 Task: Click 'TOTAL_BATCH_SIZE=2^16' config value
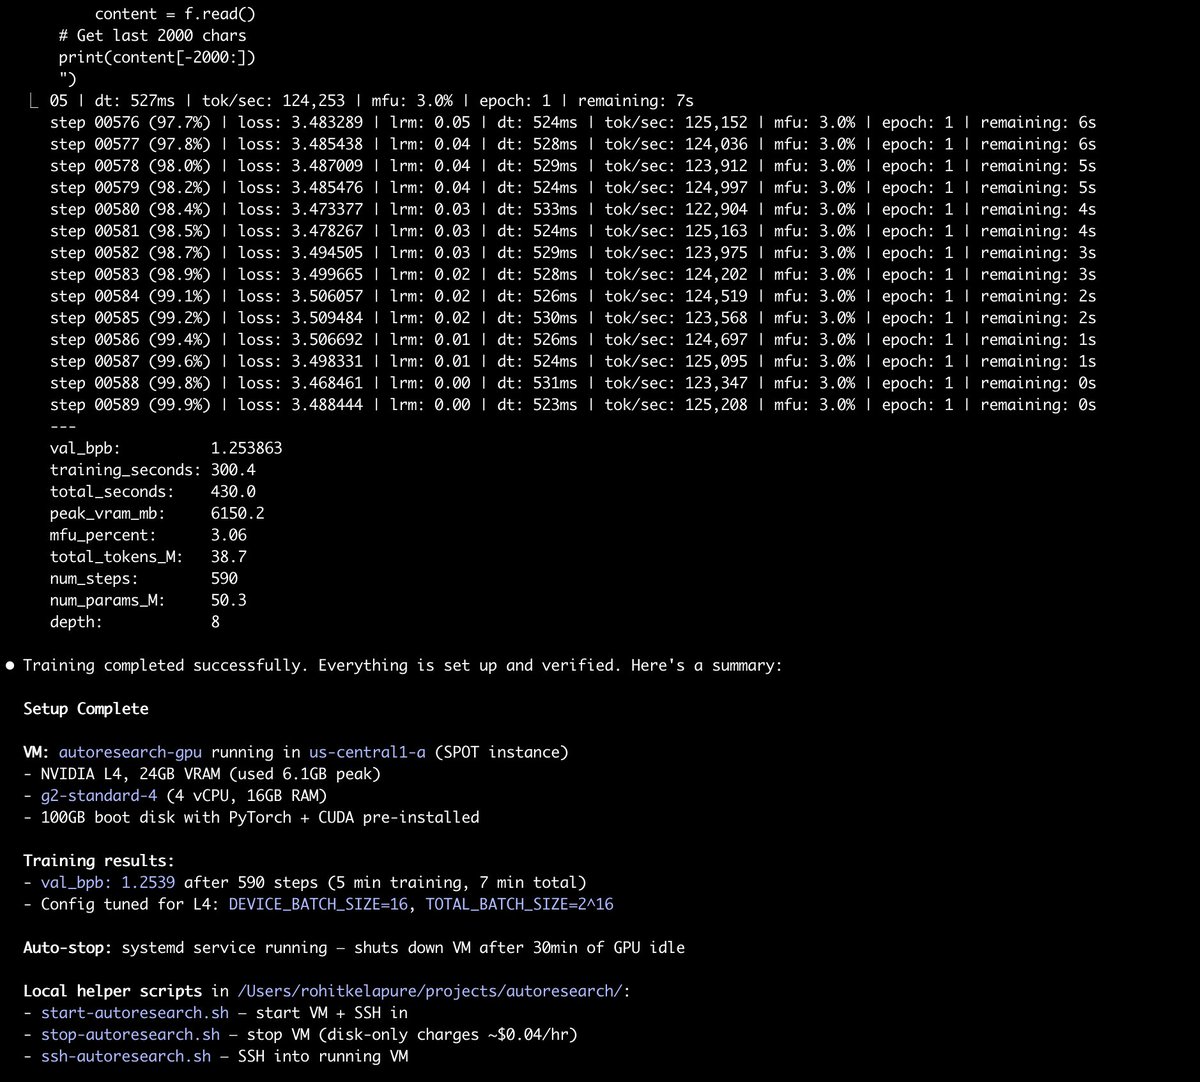coord(520,904)
